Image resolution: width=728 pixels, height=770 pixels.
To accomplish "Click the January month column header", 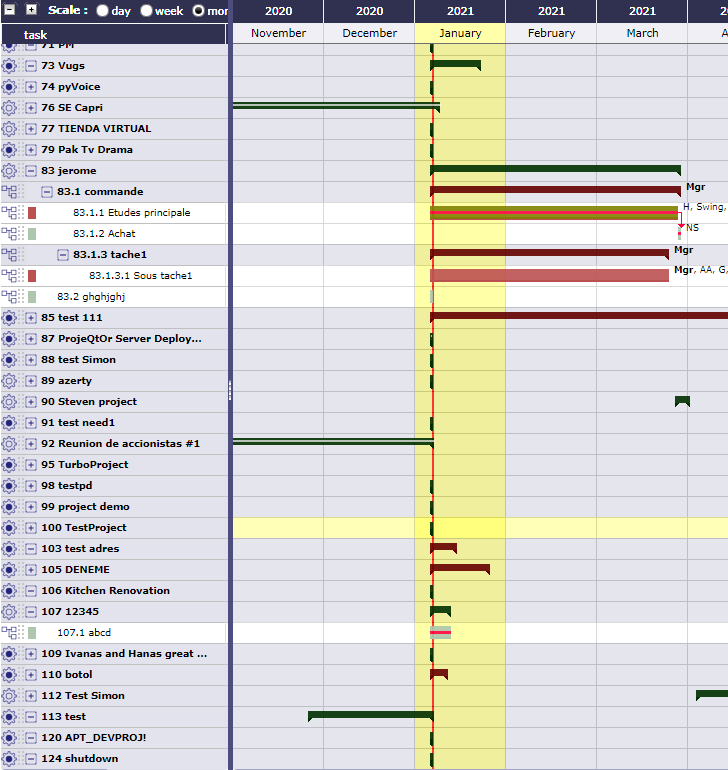I will 460,33.
